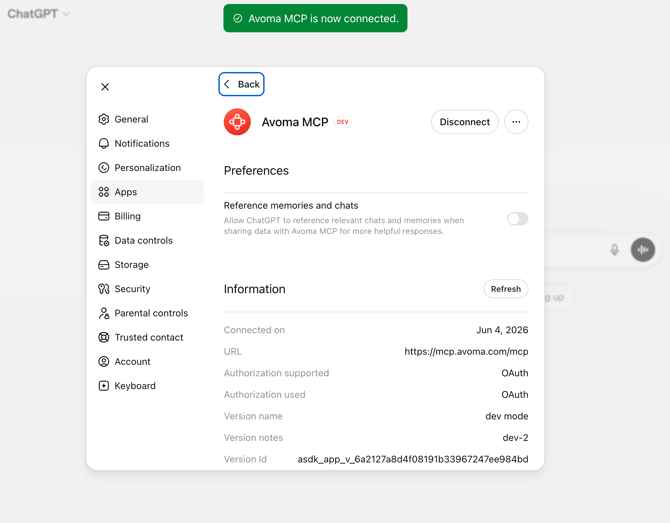Click the green checkmark in connected toast
The width and height of the screenshot is (670, 523).
(238, 18)
